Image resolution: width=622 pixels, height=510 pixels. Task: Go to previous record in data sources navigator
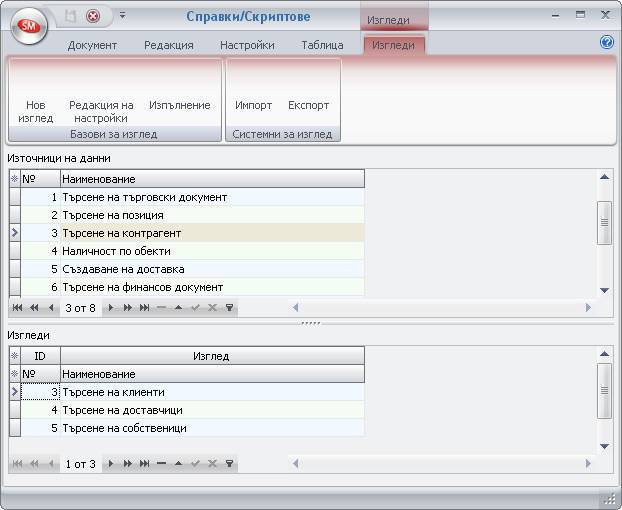(51, 307)
